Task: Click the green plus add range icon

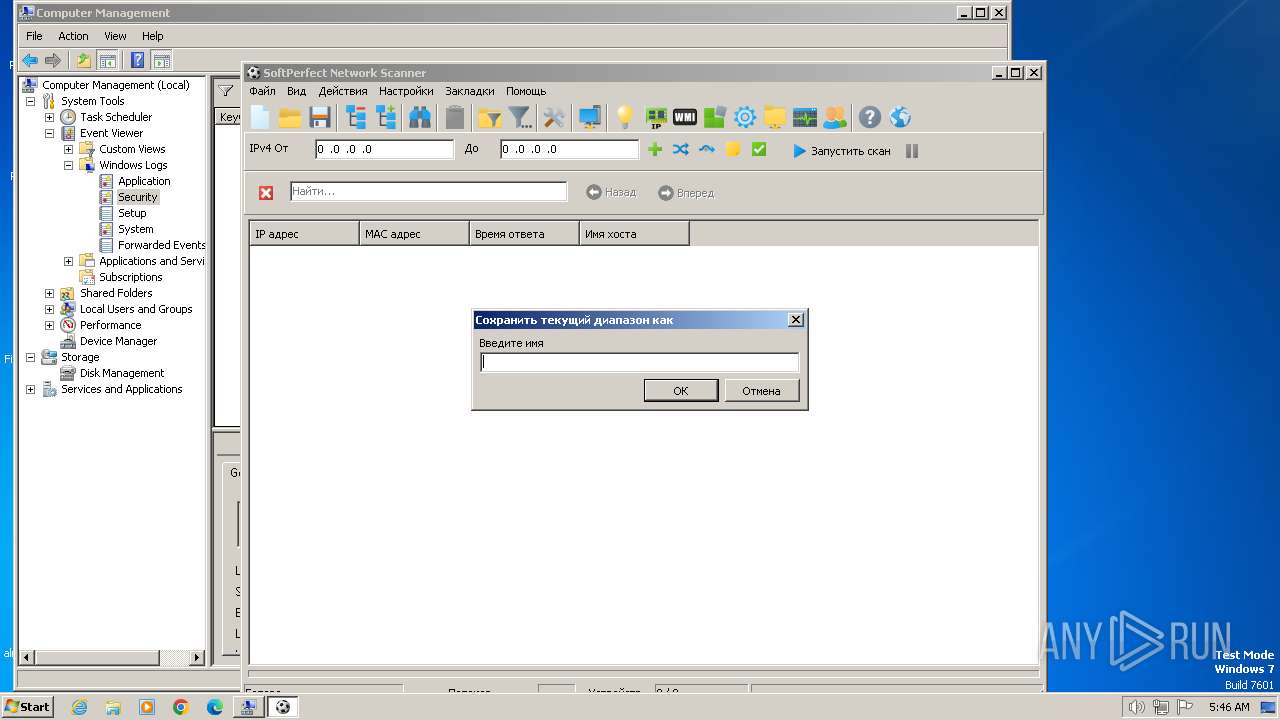Action: 655,149
